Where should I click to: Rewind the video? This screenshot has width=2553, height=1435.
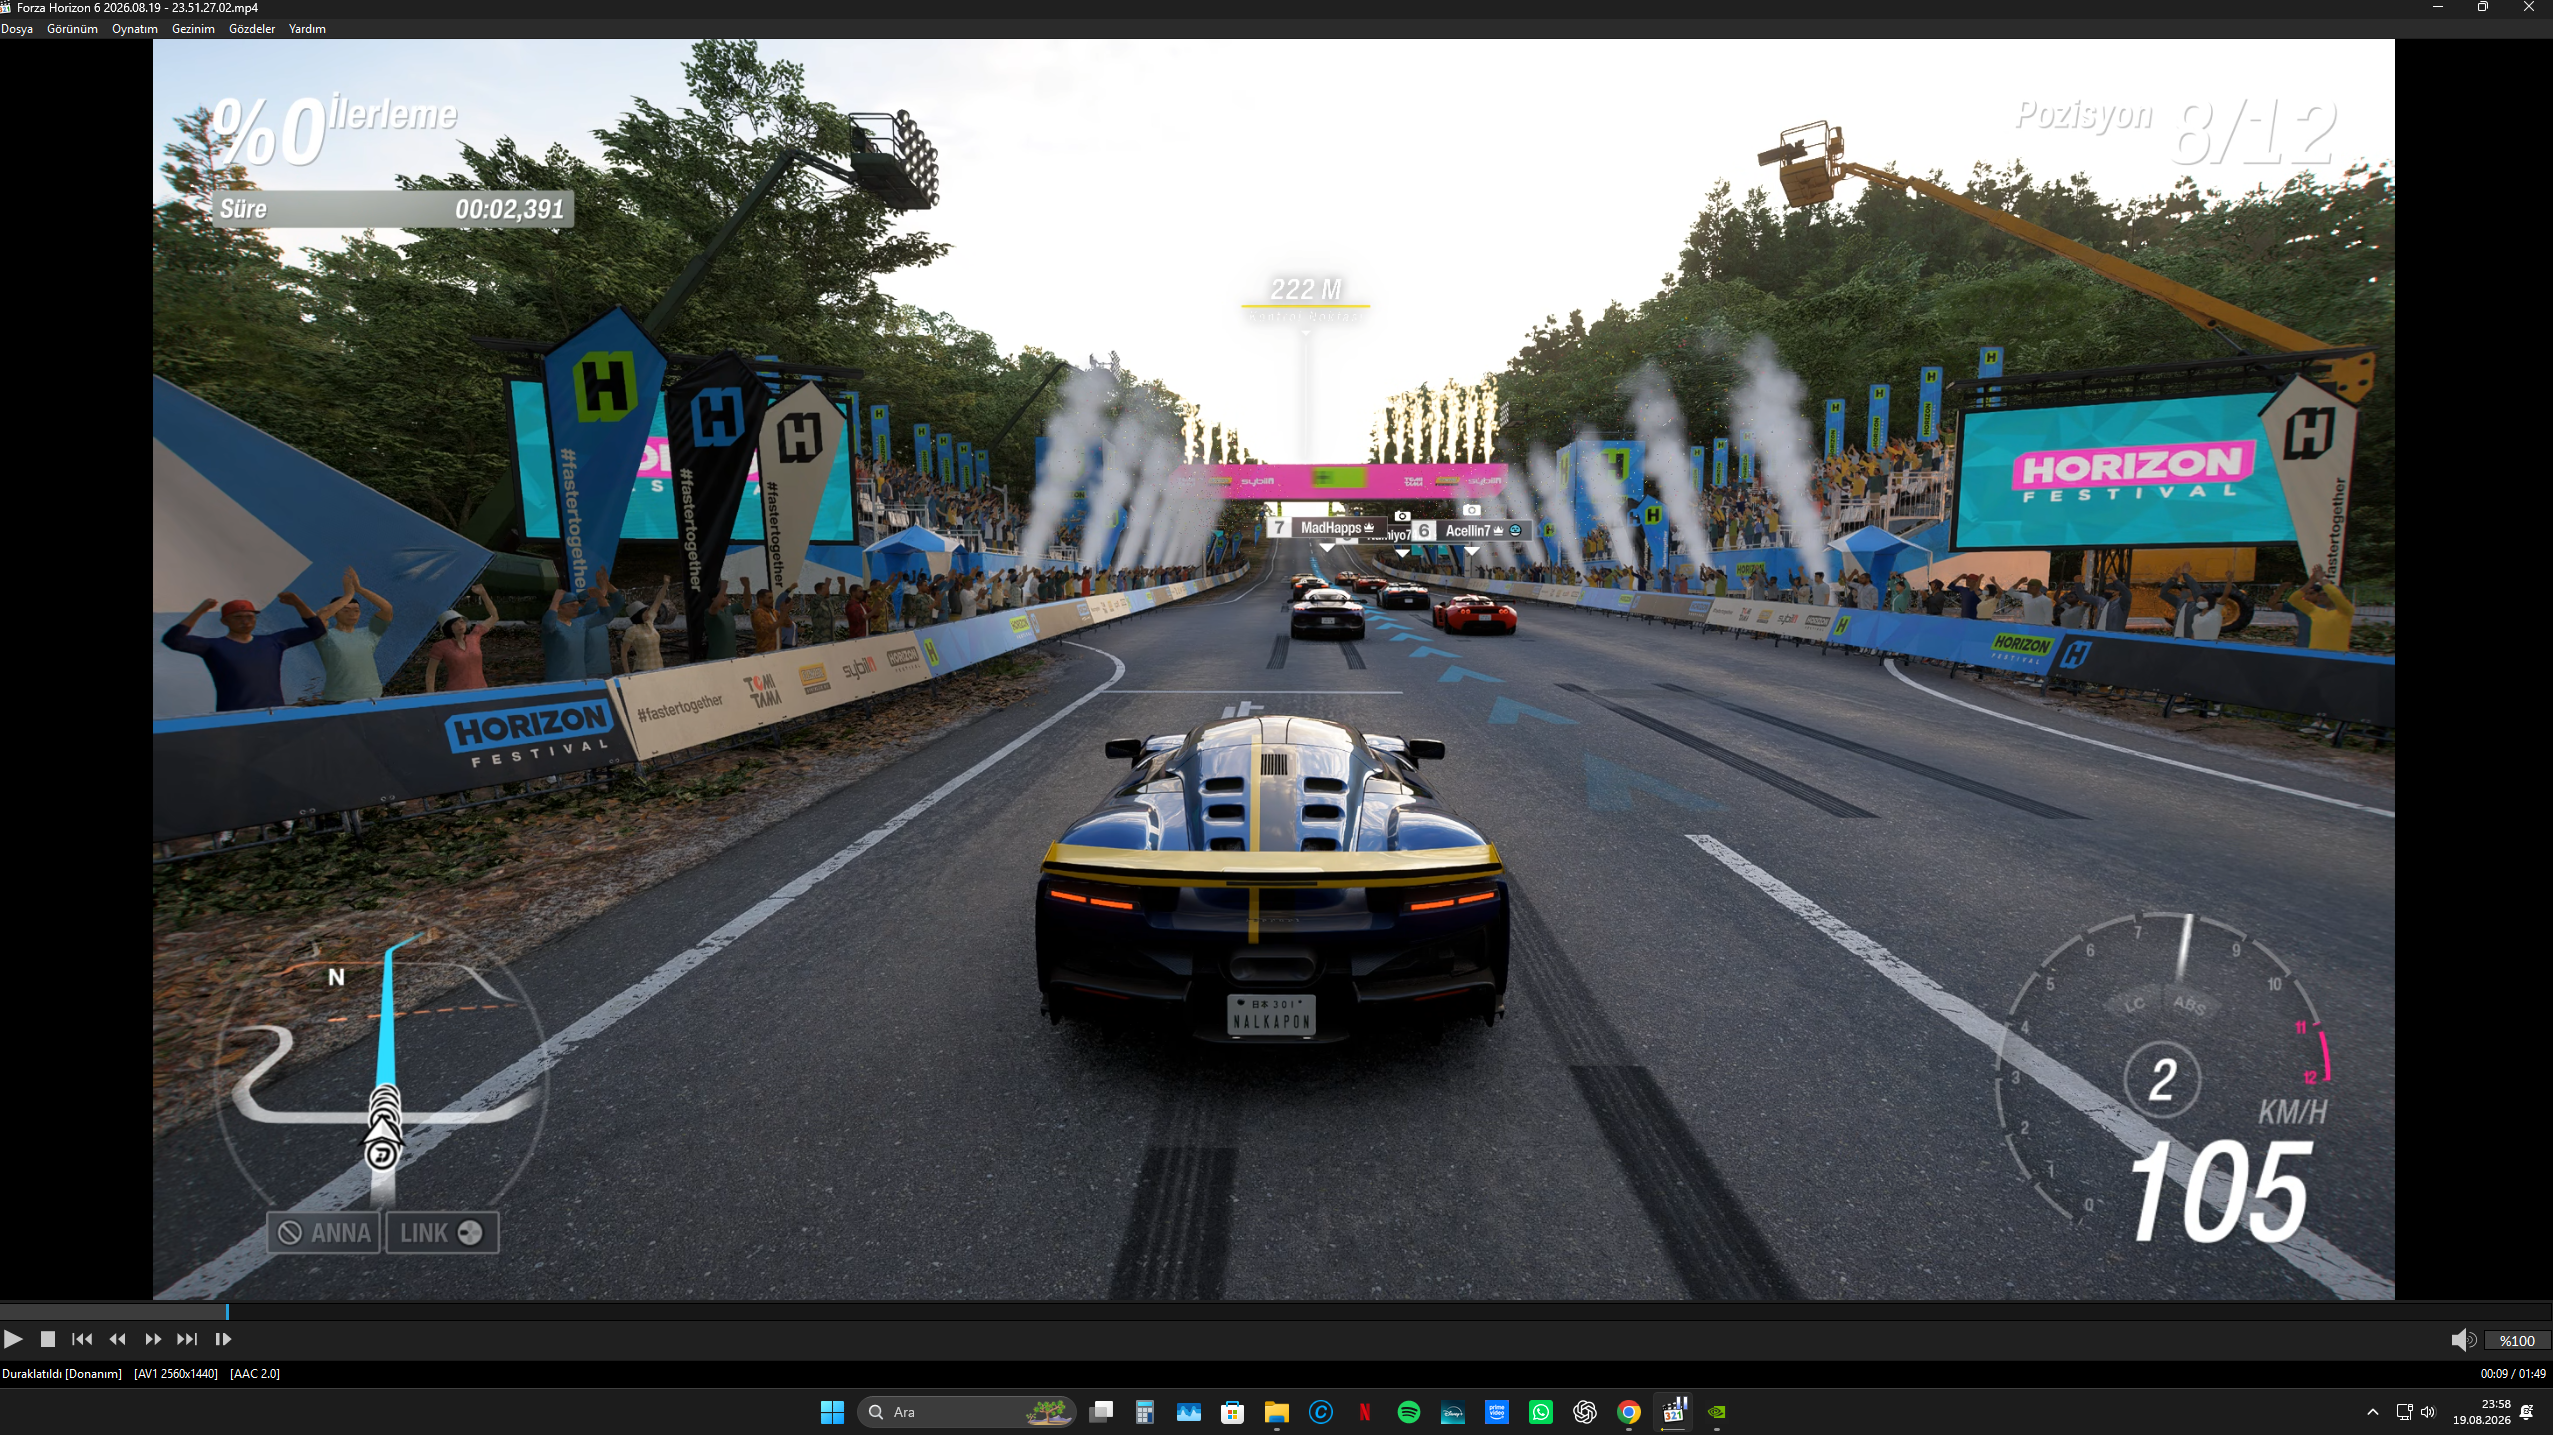pos(117,1339)
